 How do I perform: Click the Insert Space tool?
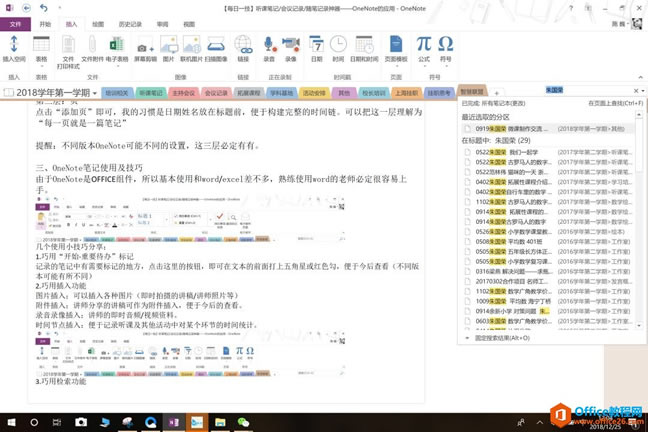pos(14,49)
